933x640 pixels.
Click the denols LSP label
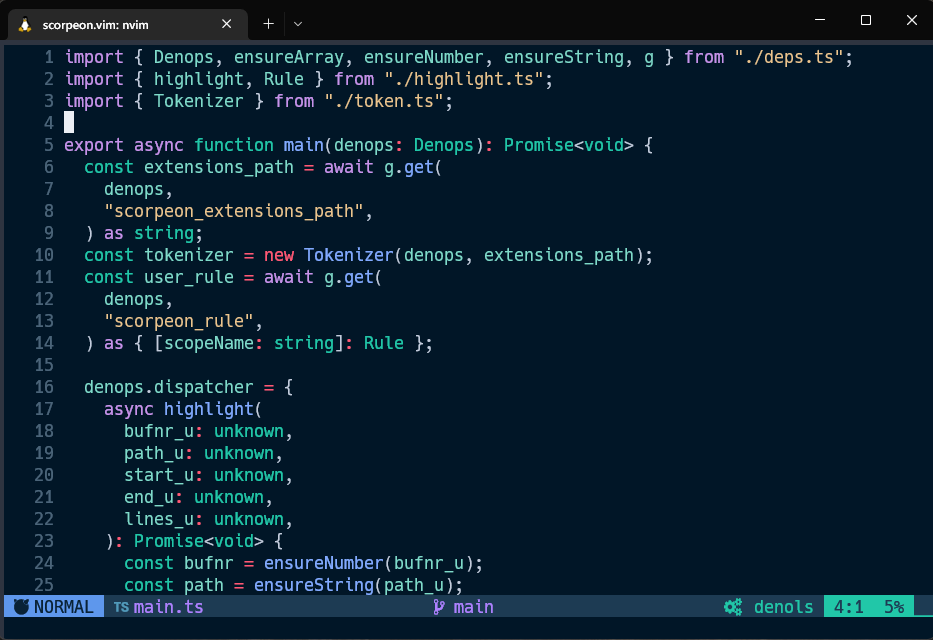pyautogui.click(x=783, y=607)
